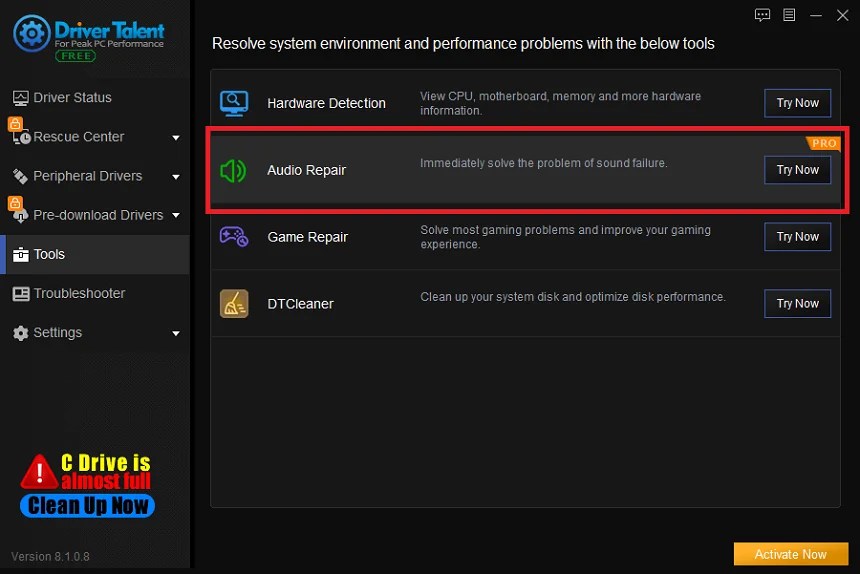Click the Game Repair controller icon
The image size is (860, 574).
(234, 237)
